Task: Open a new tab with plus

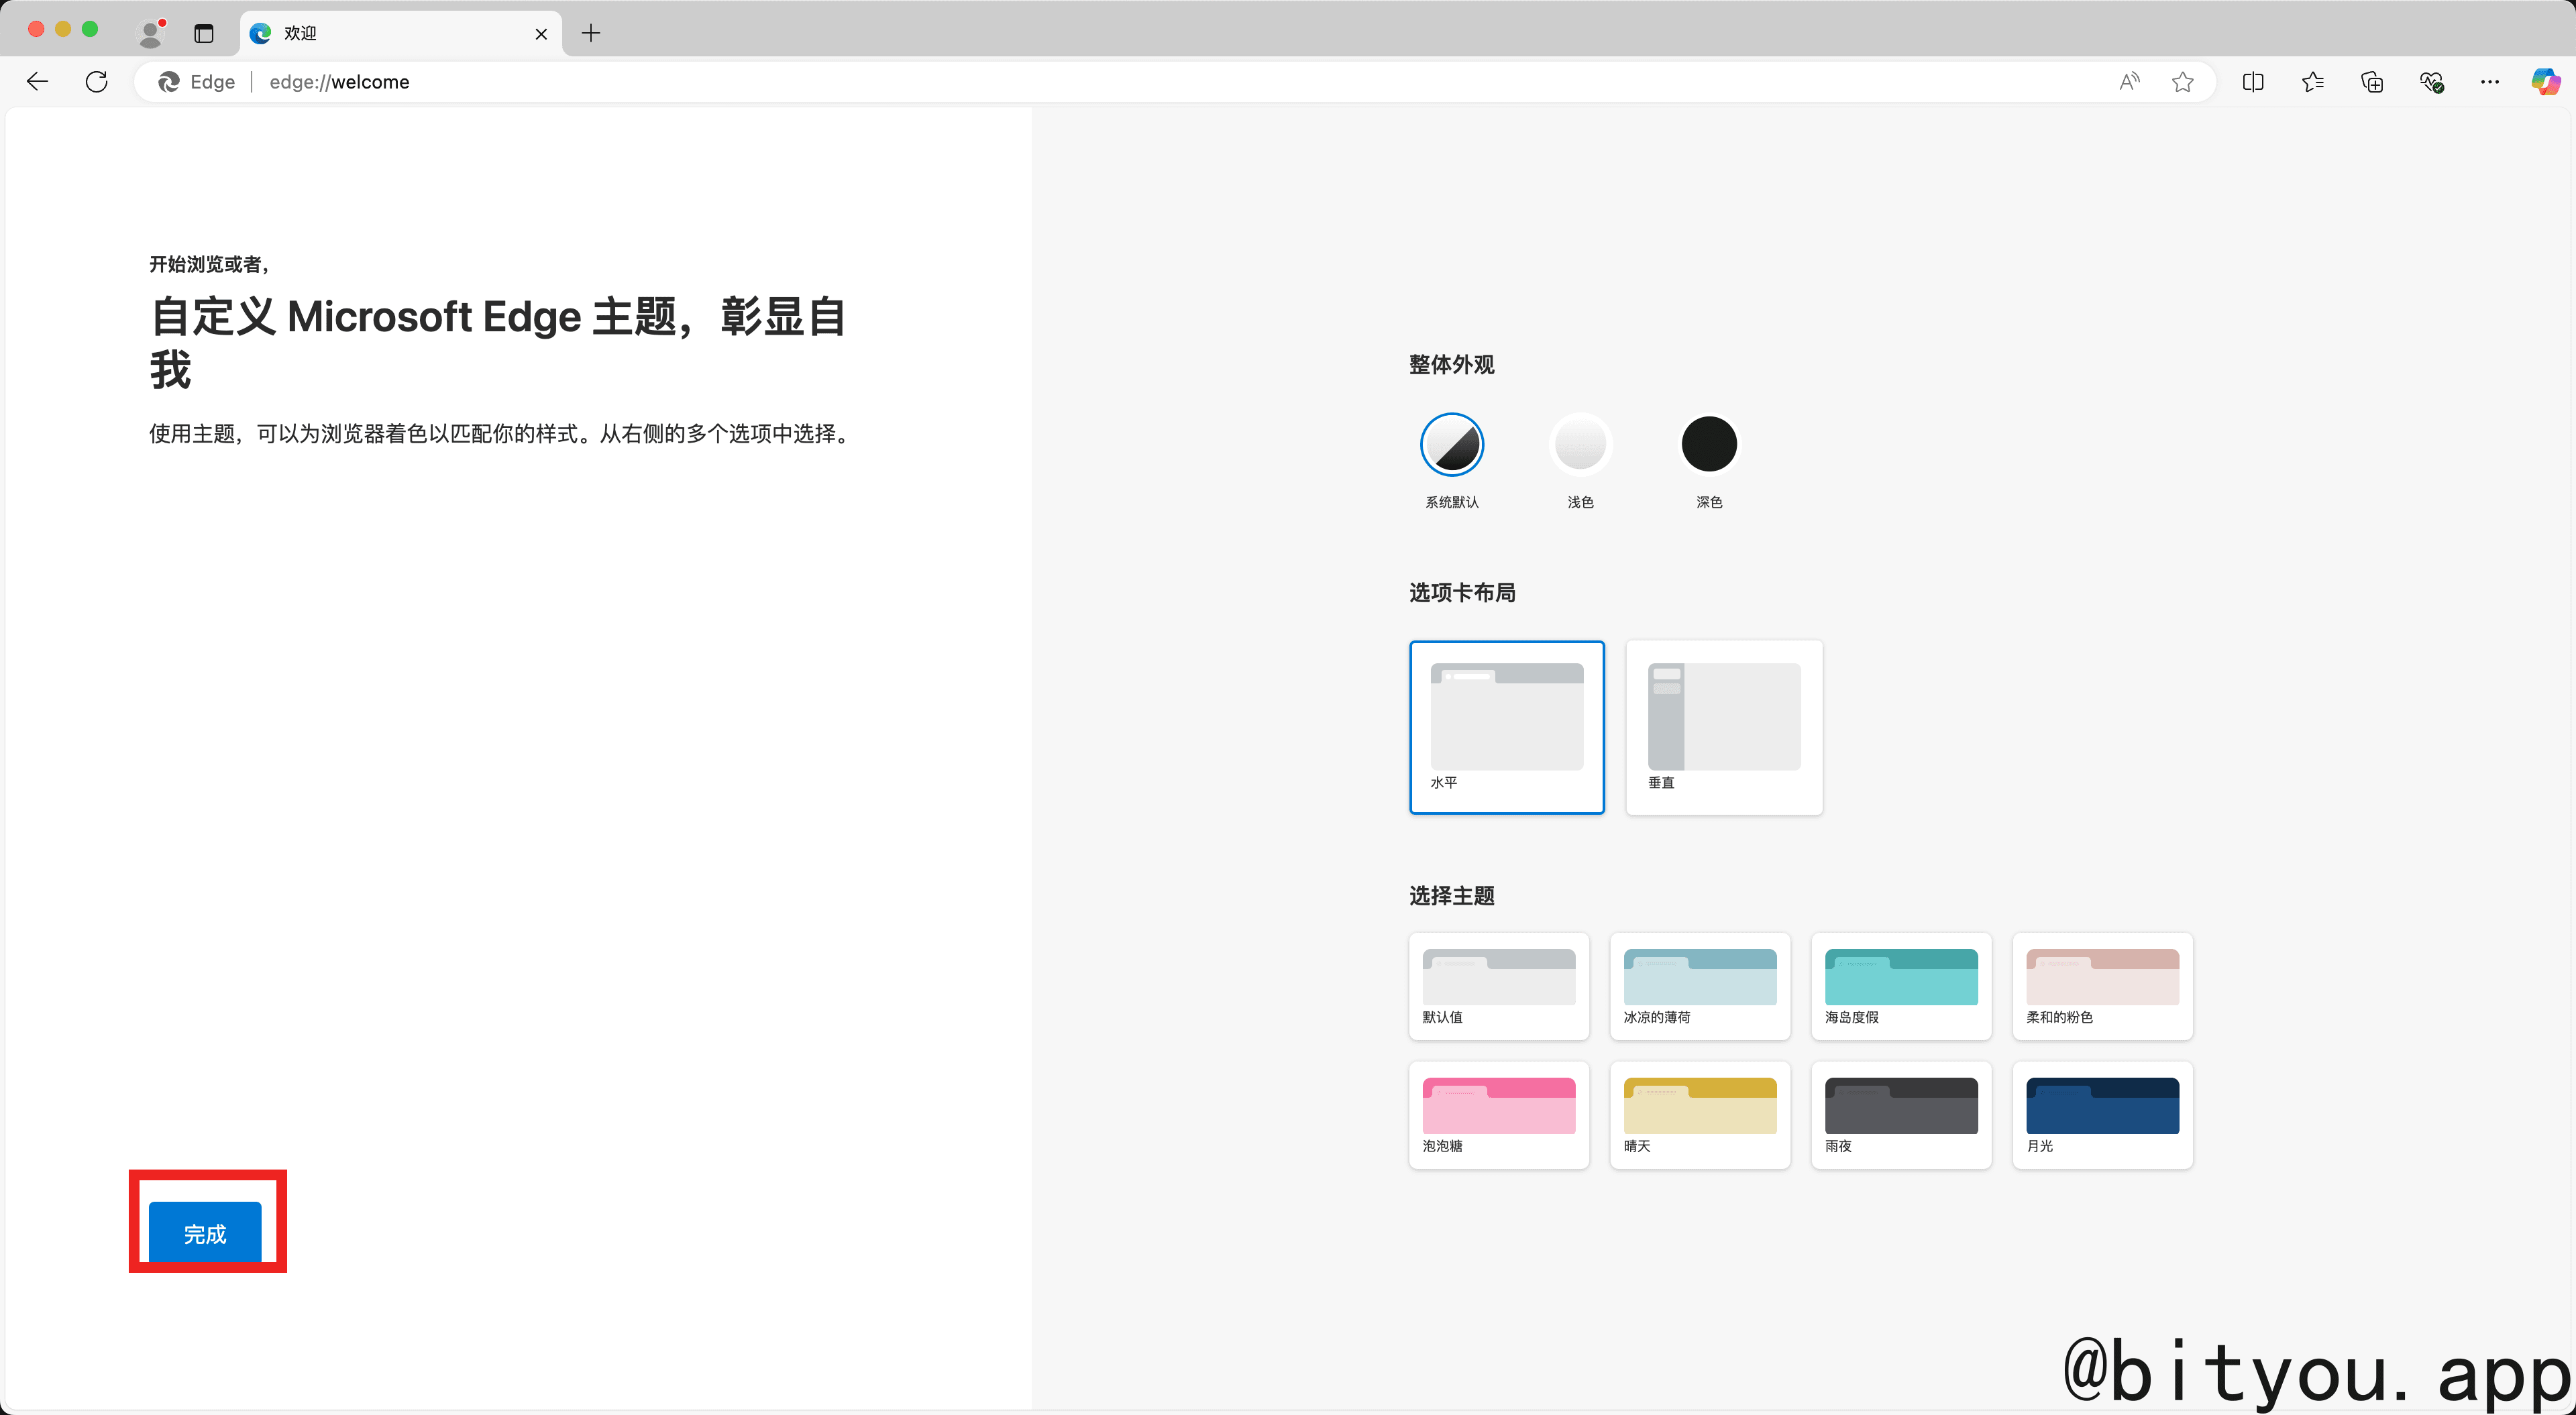Action: pyautogui.click(x=591, y=33)
